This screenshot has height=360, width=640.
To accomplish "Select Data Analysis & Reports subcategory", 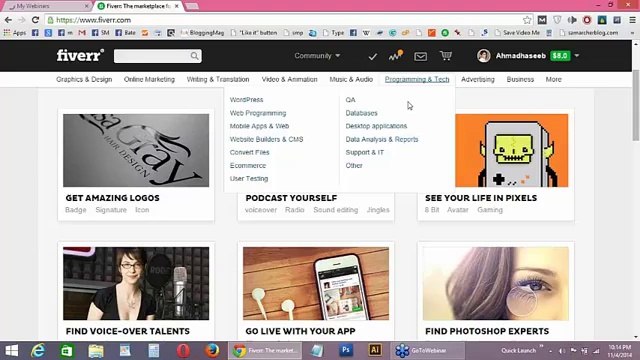I will pos(382,139).
